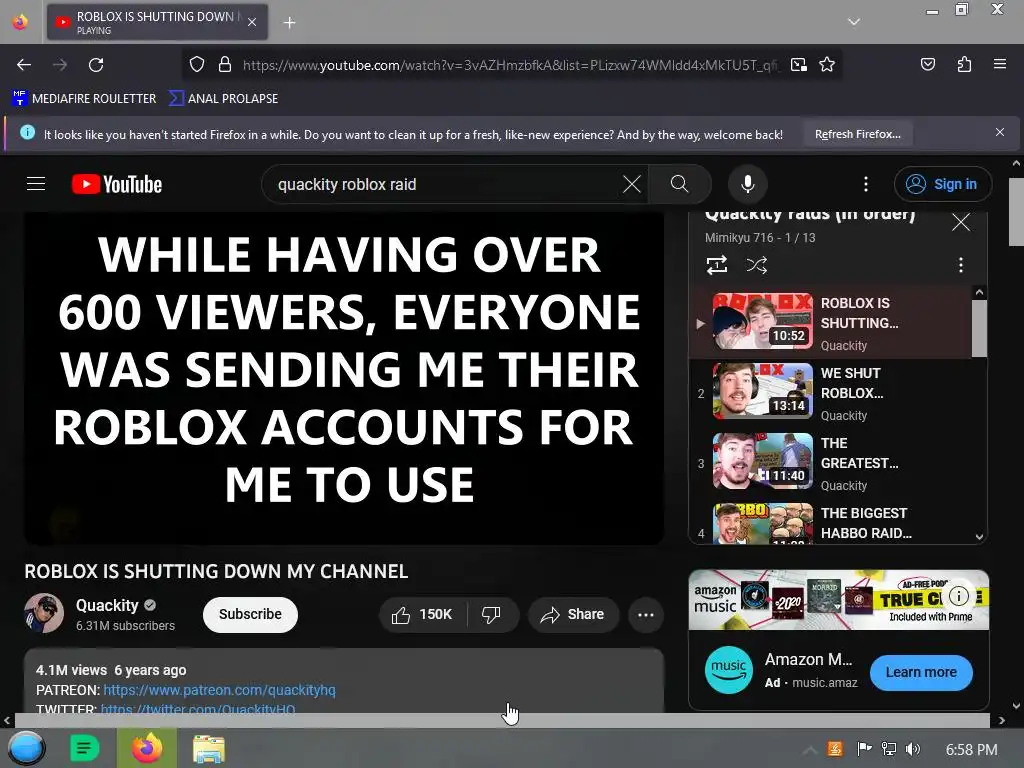Viewport: 1024px width, 768px height.
Task: Expand the list all tabs chevron
Action: click(854, 22)
